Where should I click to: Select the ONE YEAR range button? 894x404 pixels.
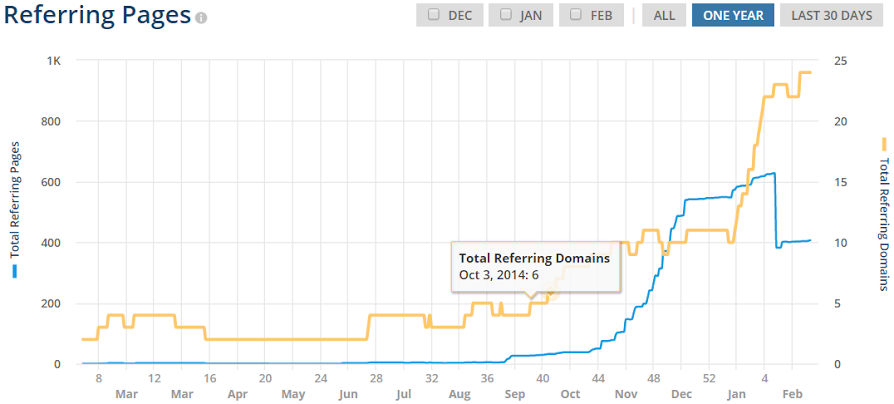click(x=733, y=15)
